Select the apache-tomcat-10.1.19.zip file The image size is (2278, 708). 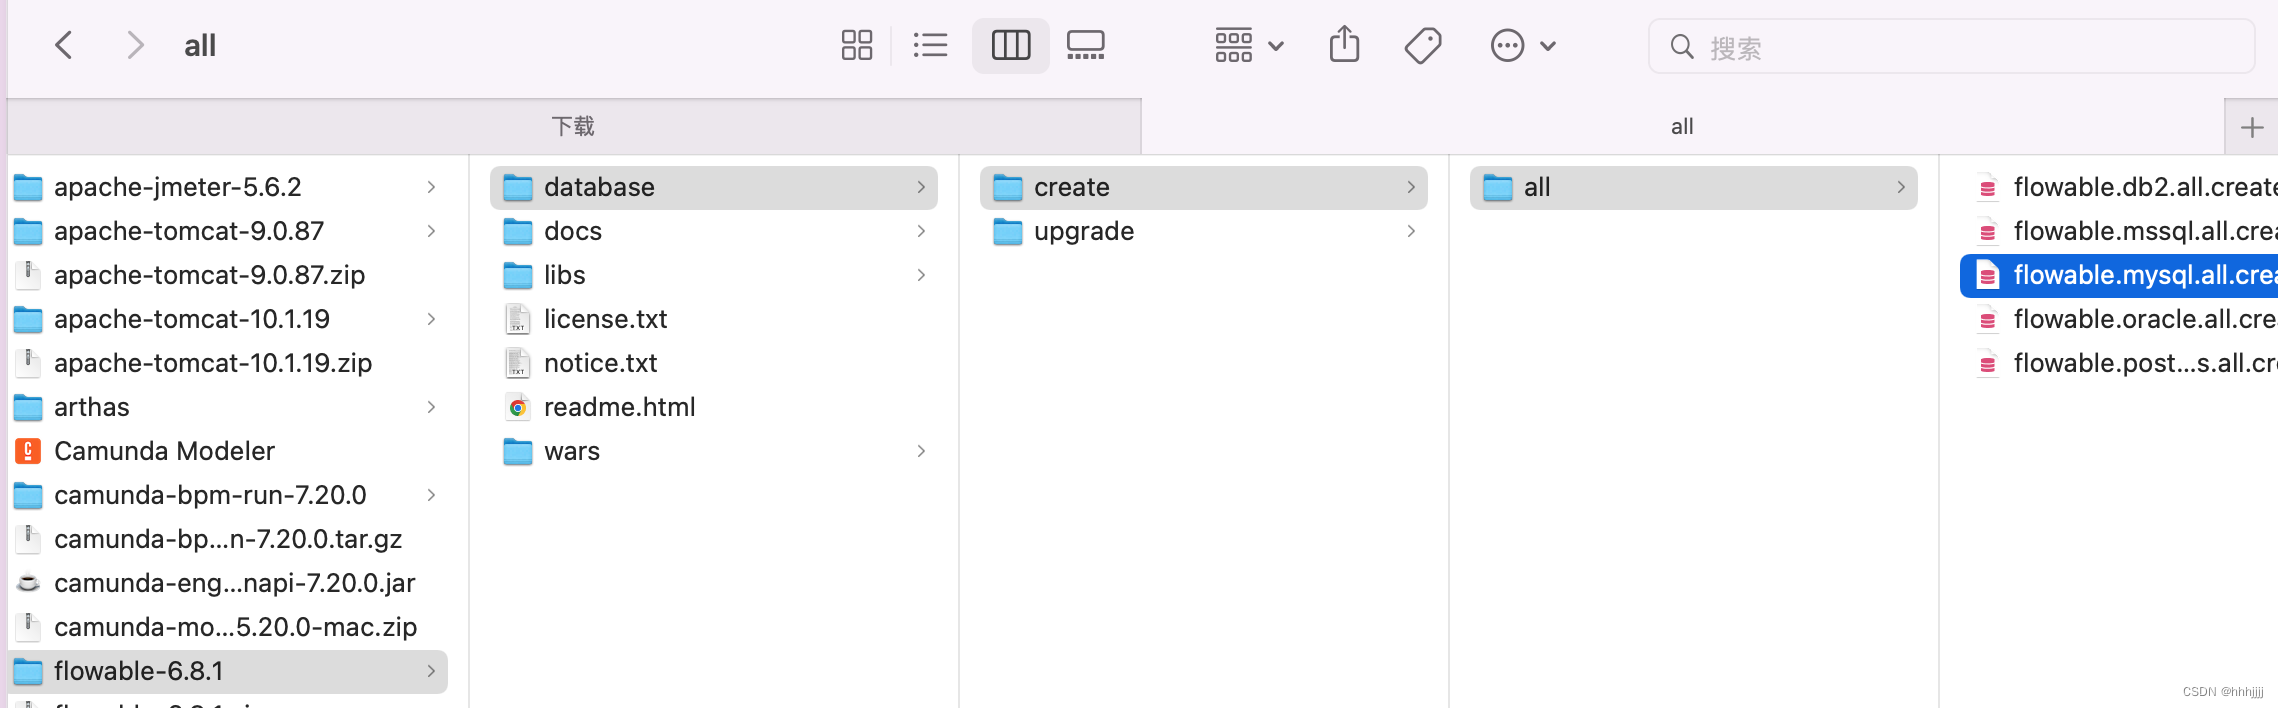point(228,363)
